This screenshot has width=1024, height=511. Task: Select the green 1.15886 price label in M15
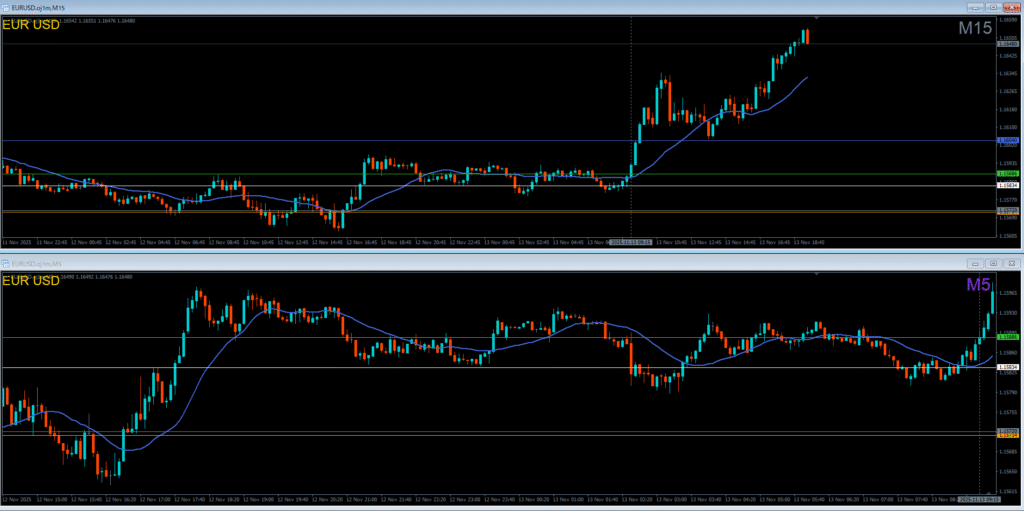pyautogui.click(x=1009, y=174)
